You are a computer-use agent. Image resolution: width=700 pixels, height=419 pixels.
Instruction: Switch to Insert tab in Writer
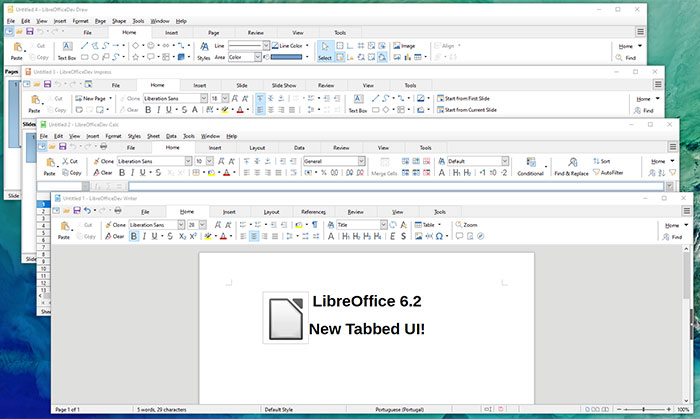pos(229,212)
